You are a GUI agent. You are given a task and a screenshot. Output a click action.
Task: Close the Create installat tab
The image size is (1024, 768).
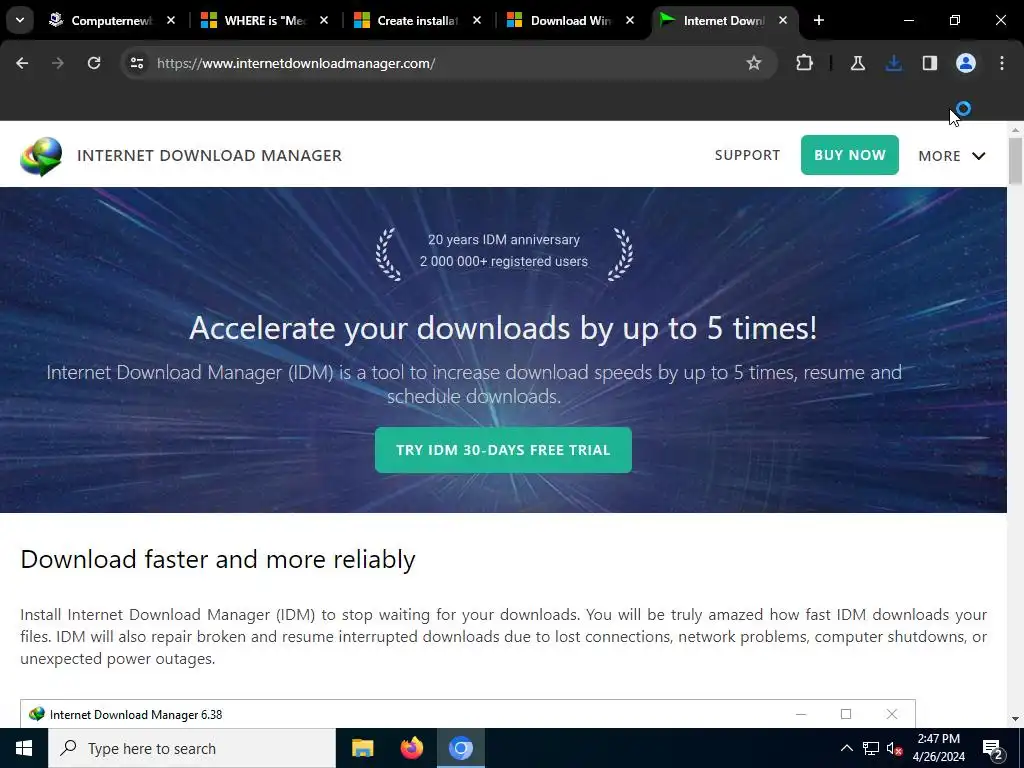(x=477, y=20)
